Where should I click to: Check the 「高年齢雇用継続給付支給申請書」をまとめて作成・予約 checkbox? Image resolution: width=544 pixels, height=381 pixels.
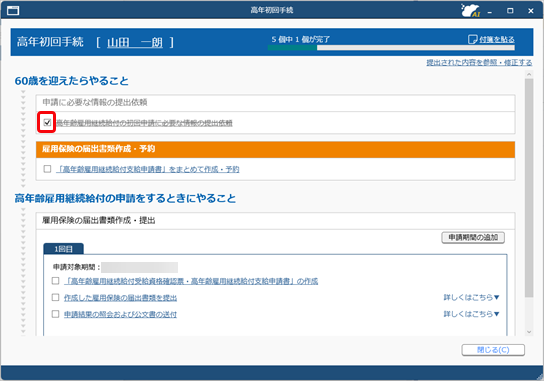(47, 169)
